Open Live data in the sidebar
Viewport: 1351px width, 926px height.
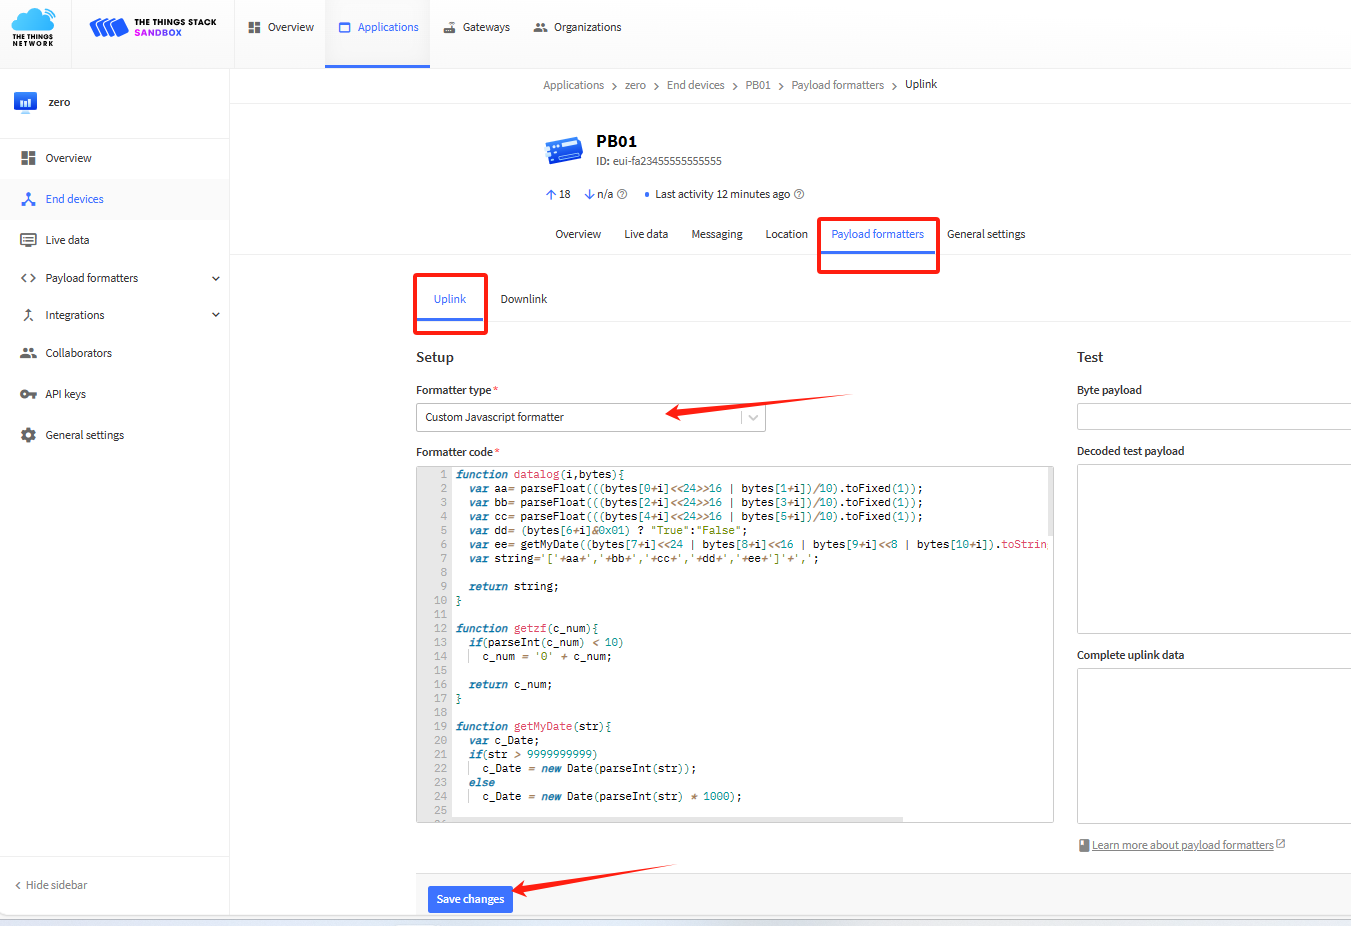(x=114, y=240)
